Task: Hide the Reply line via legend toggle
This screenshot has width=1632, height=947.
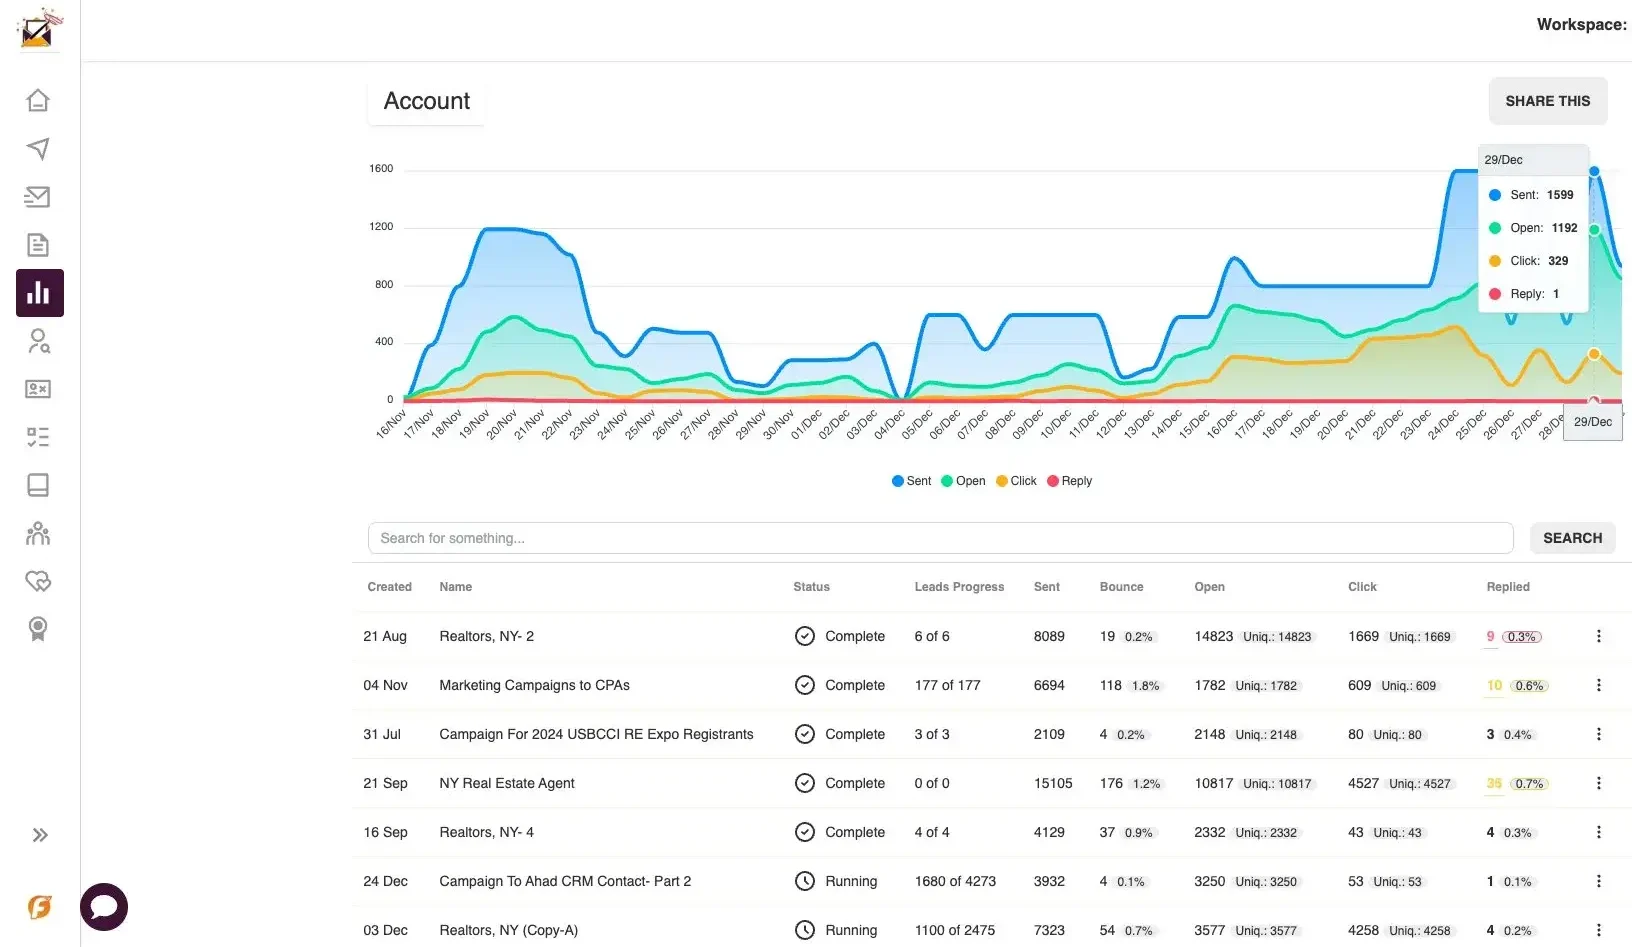Action: click(1069, 481)
